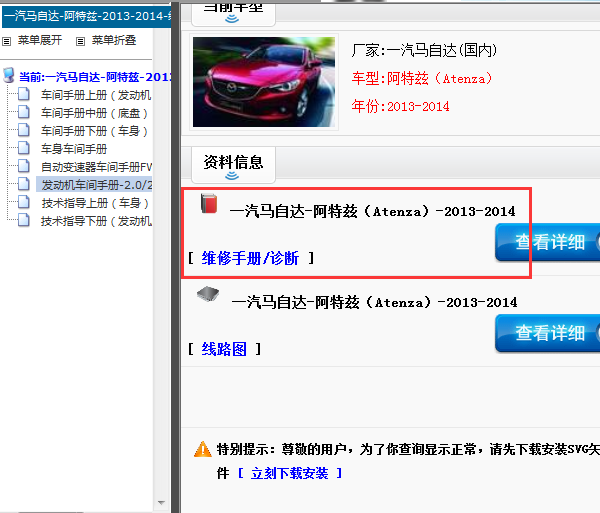The image size is (600, 513).
Task: Open 车间手册上册（发动机 in tree
Action: (x=96, y=95)
